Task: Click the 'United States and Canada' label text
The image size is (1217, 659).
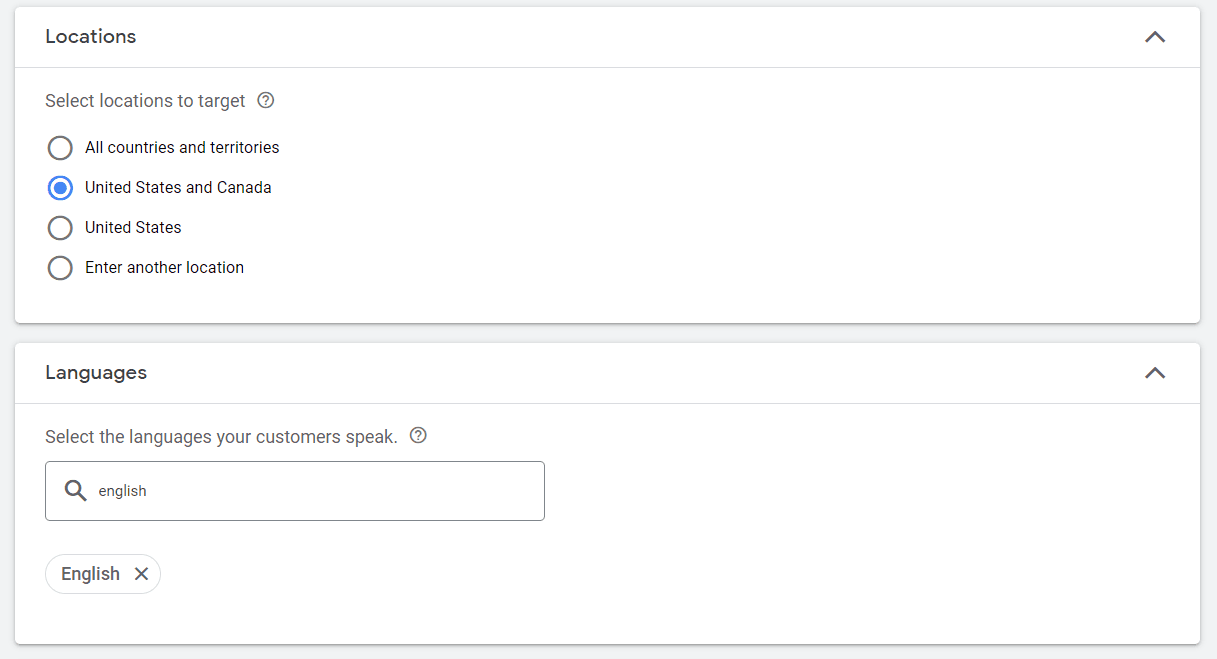Action: click(178, 188)
